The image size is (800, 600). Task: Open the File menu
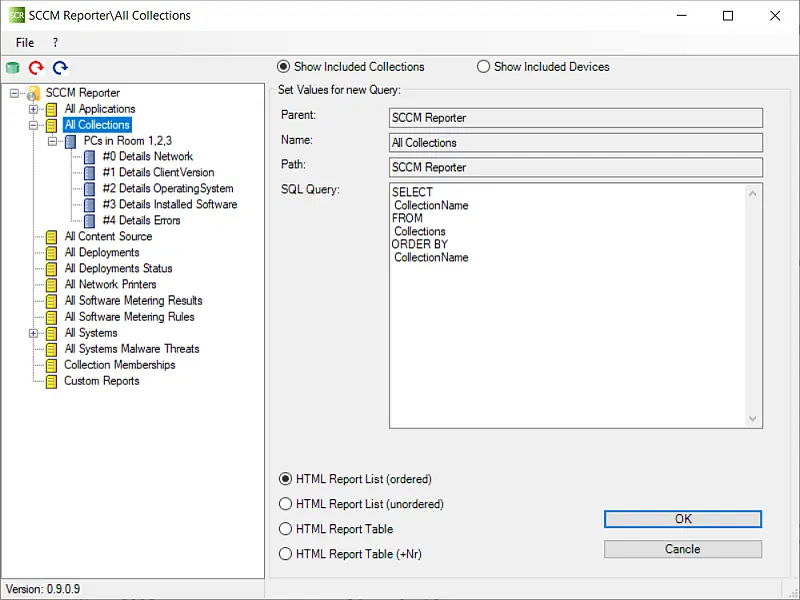pos(25,43)
